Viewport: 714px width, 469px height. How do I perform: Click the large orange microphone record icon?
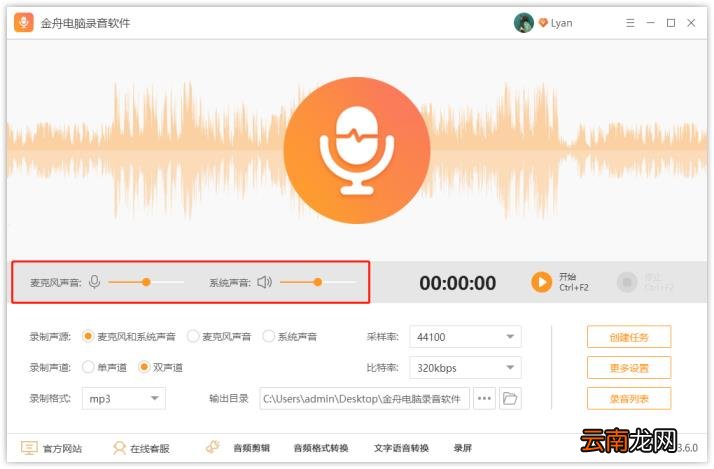pyautogui.click(x=357, y=150)
